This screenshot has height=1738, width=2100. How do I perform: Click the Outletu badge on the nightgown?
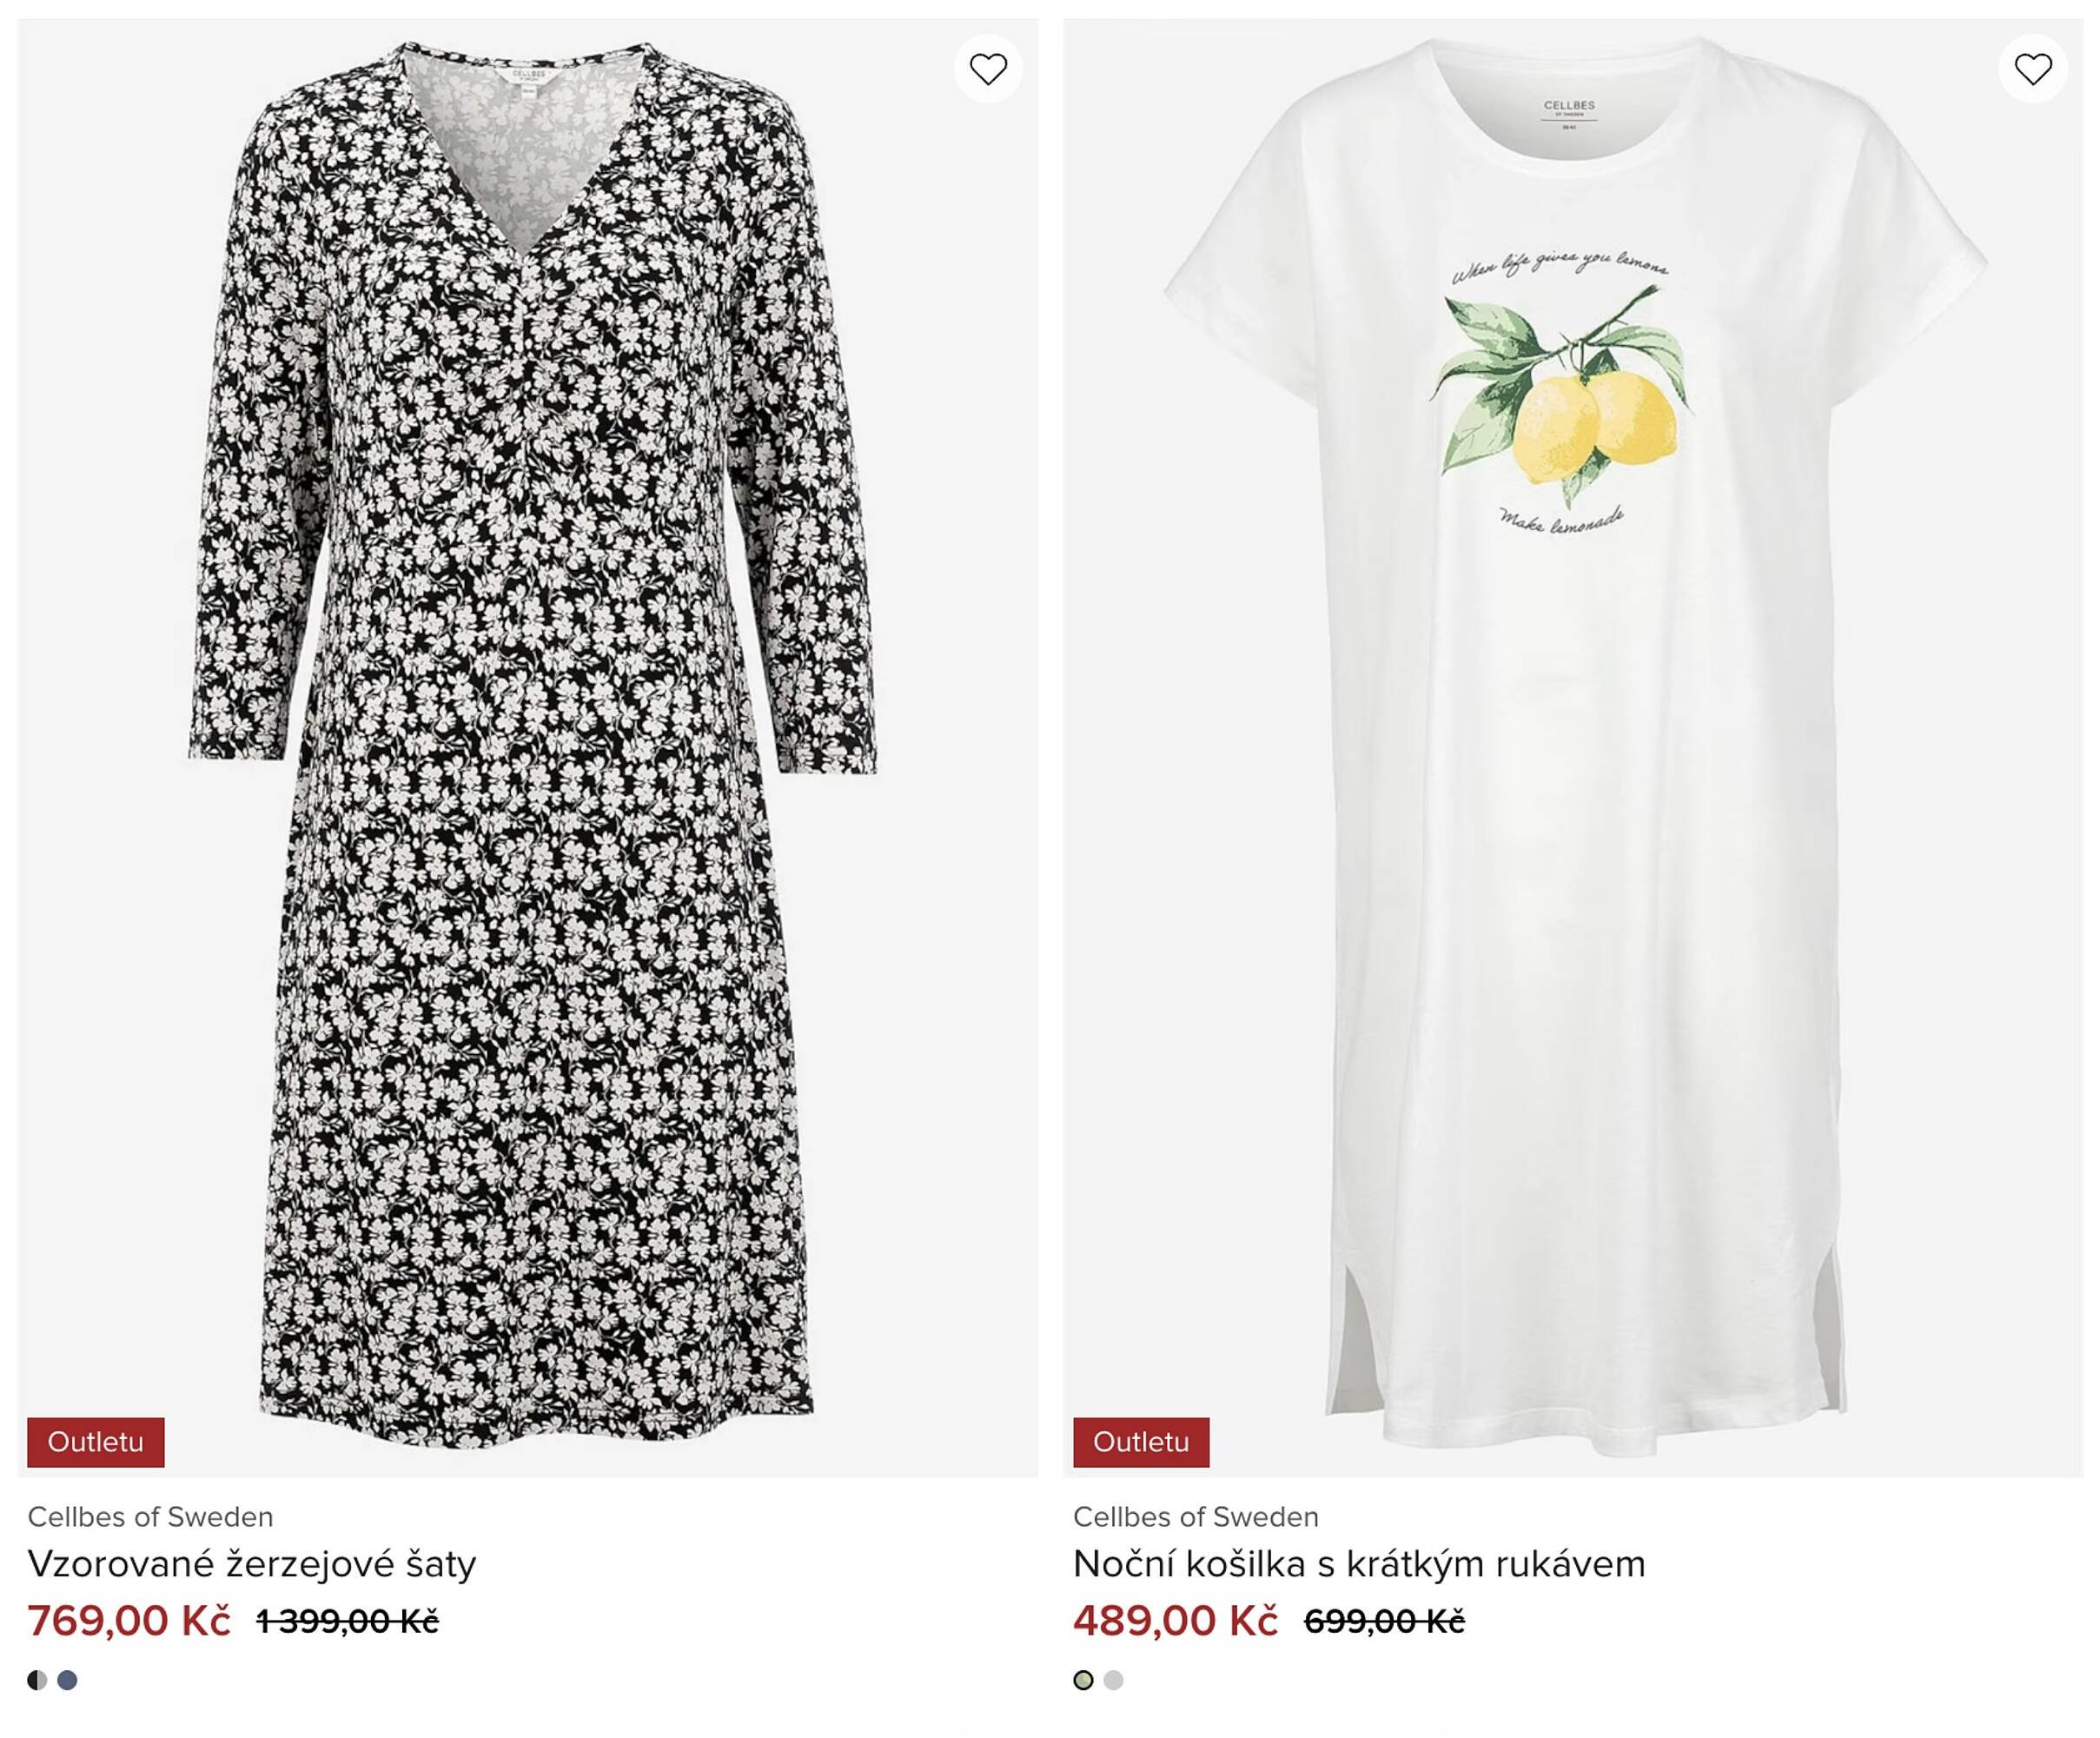coord(1141,1442)
